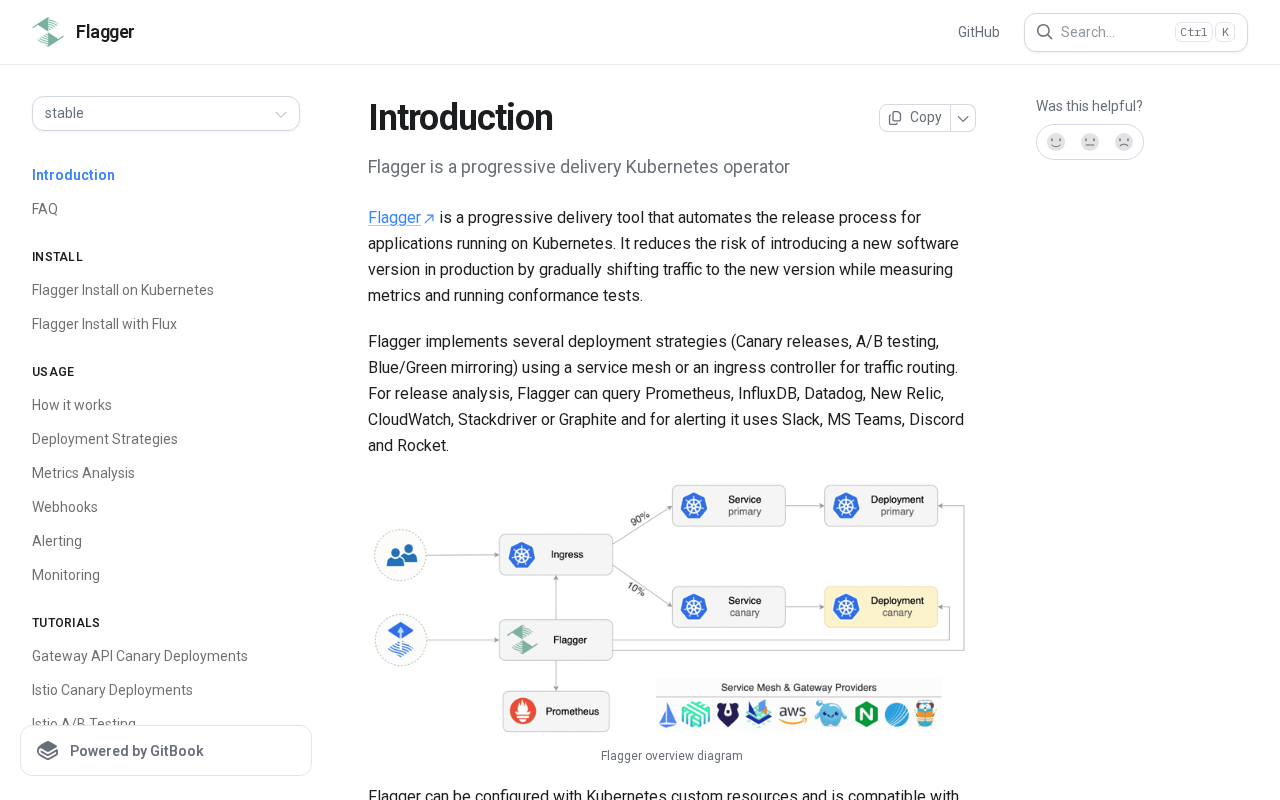Open the FAQ sidebar page
Screen dimensions: 1280x800
pyautogui.click(x=45, y=209)
